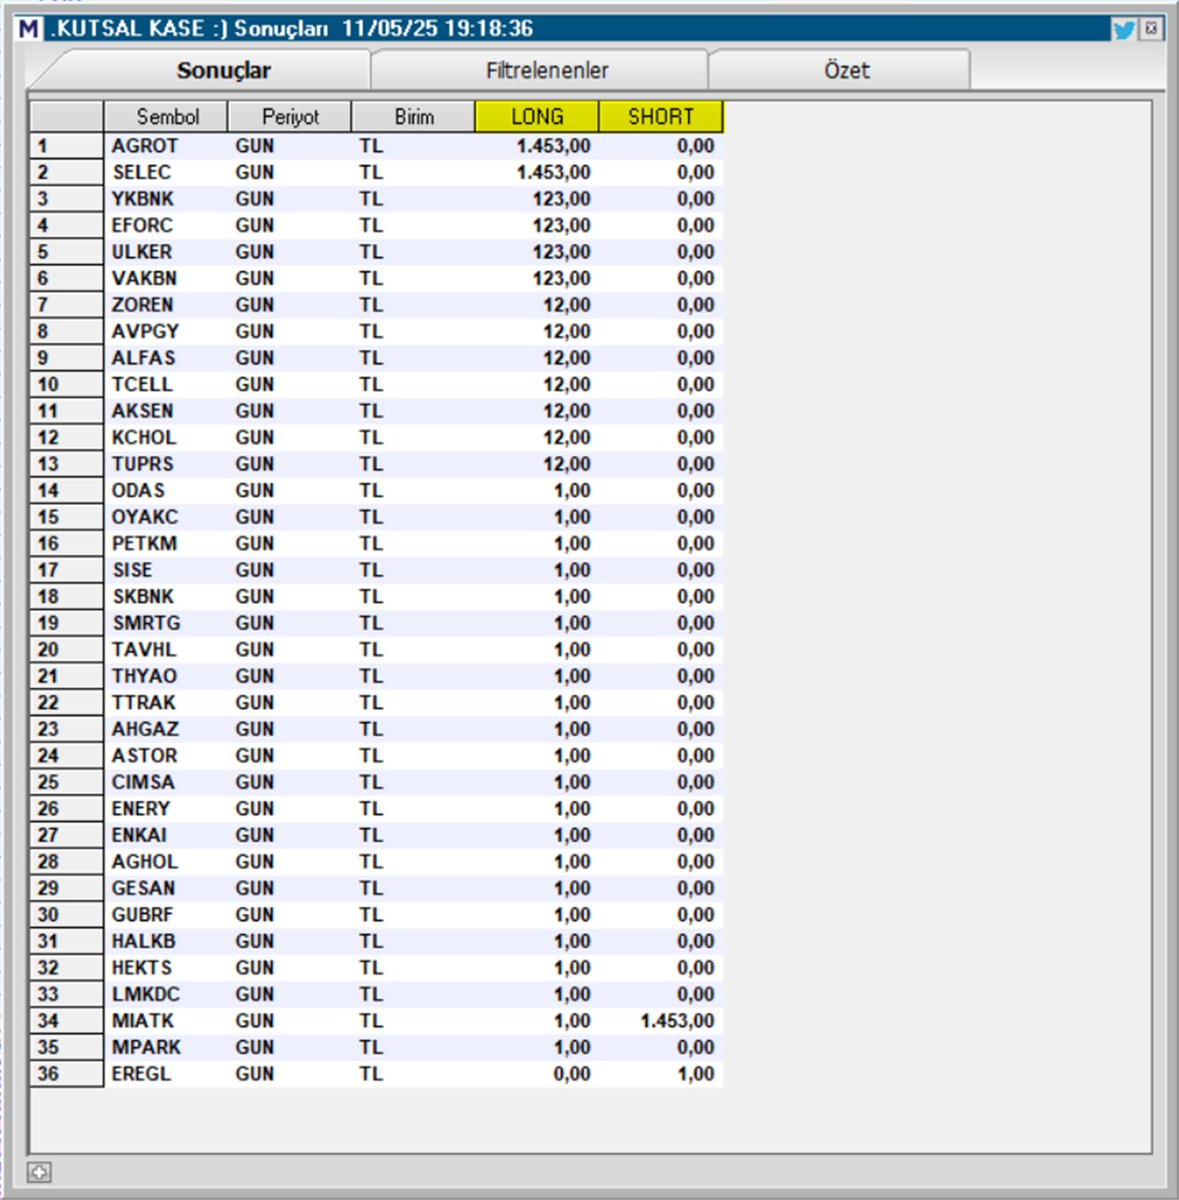Switch to the Sonuçlar tab

(223, 70)
